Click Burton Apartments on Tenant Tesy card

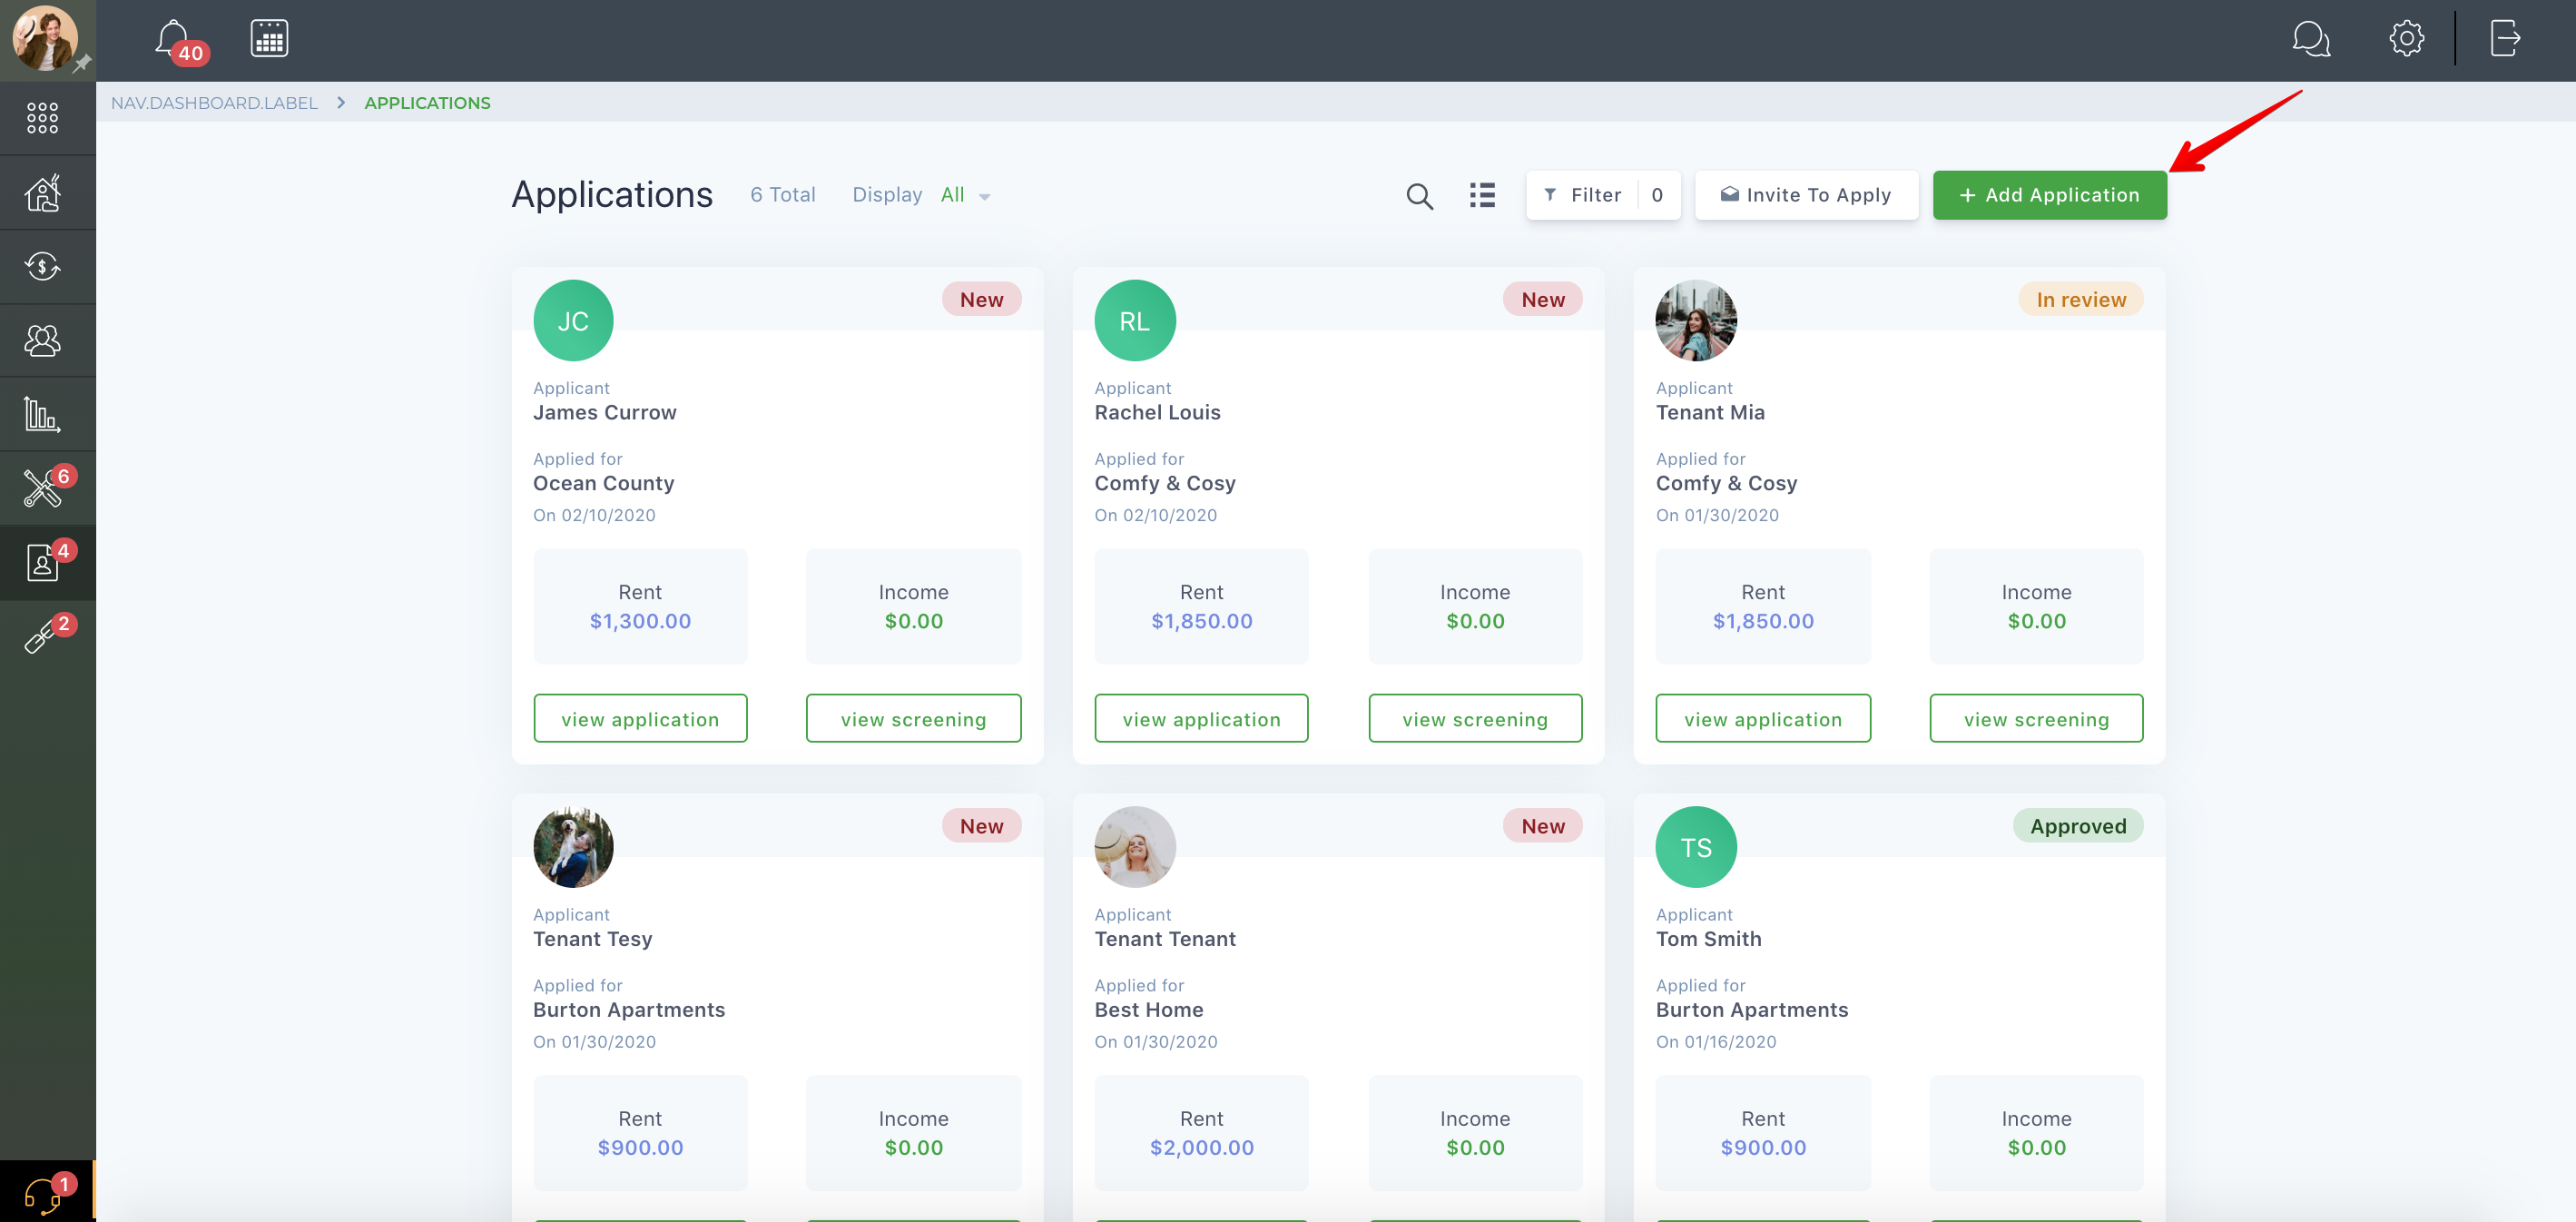[x=629, y=1010]
